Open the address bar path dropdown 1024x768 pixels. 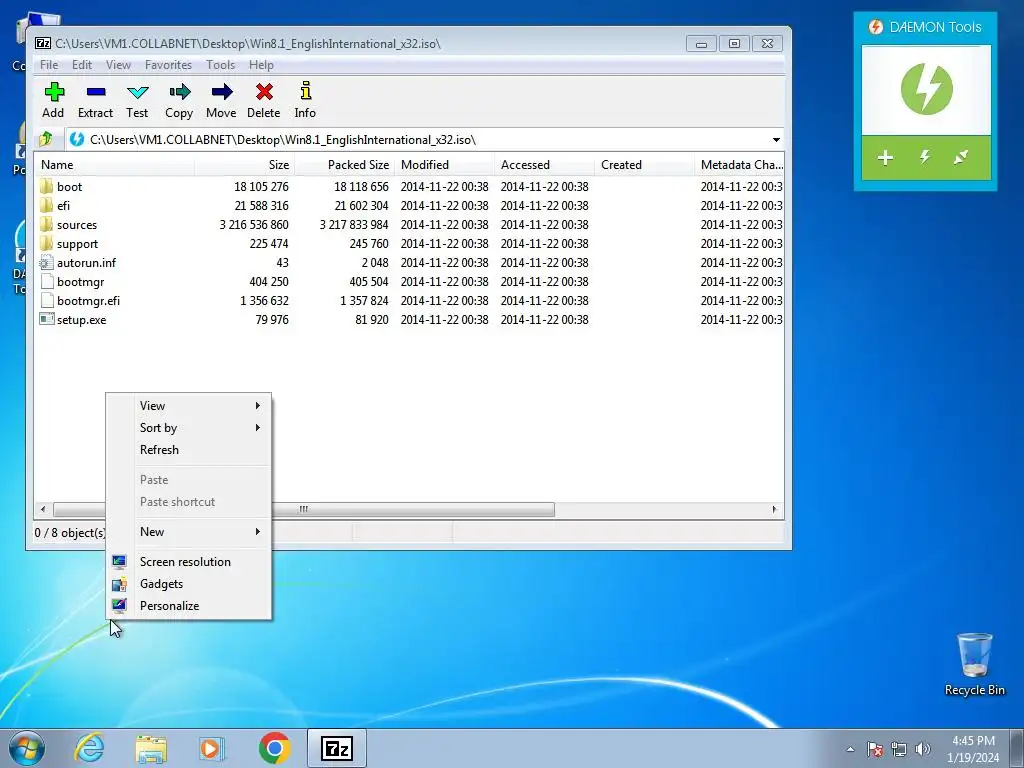click(x=776, y=140)
